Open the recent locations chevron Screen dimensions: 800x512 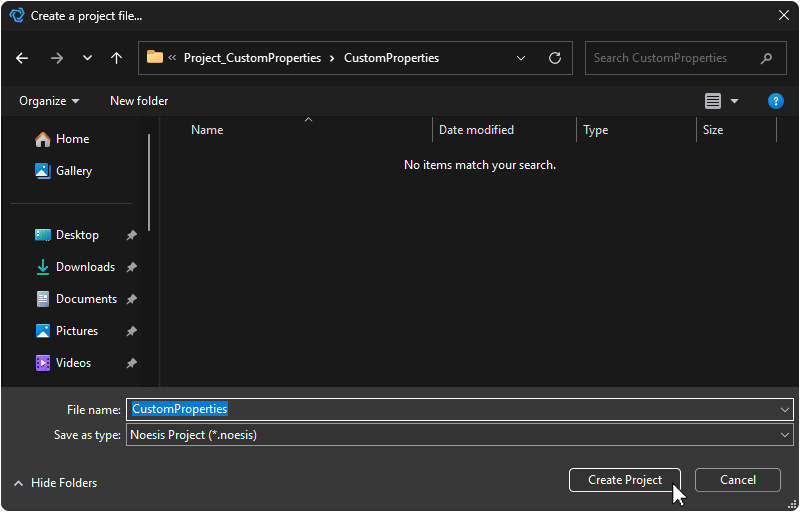pyautogui.click(x=87, y=58)
